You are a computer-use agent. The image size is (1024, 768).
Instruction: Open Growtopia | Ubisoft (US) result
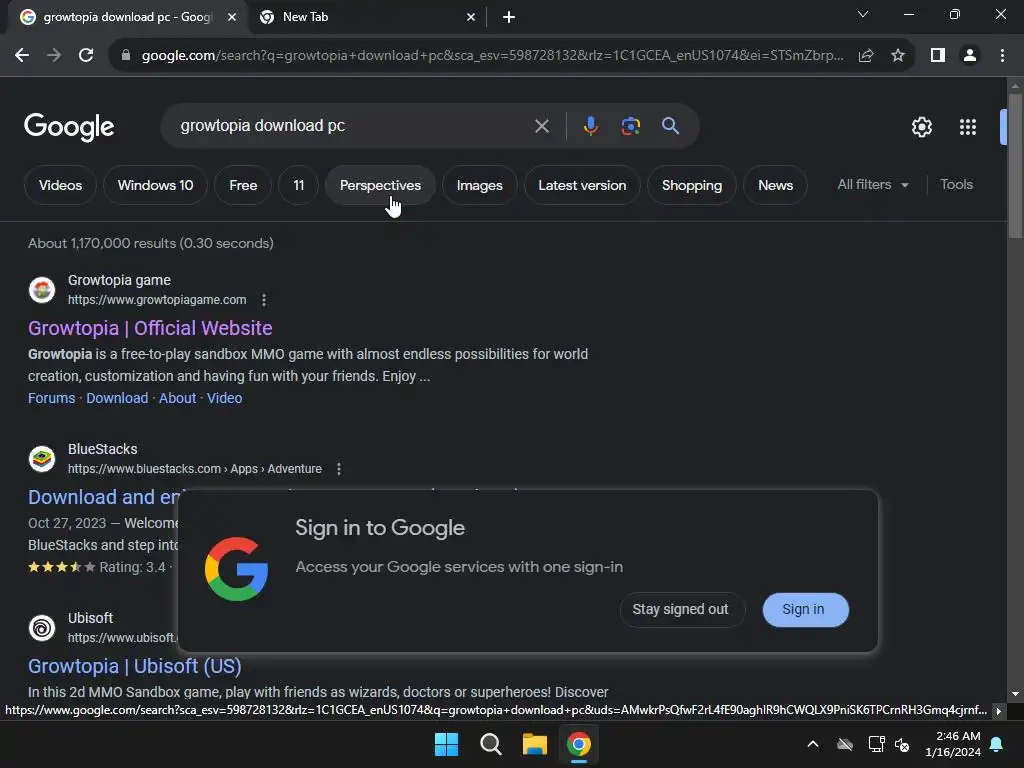[135, 666]
